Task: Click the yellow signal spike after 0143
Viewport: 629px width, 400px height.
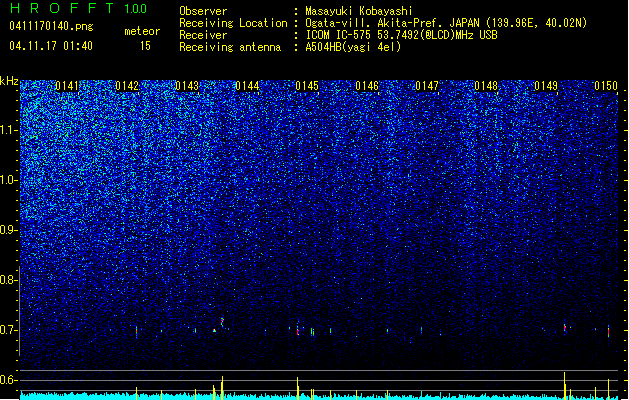Action: [222, 388]
